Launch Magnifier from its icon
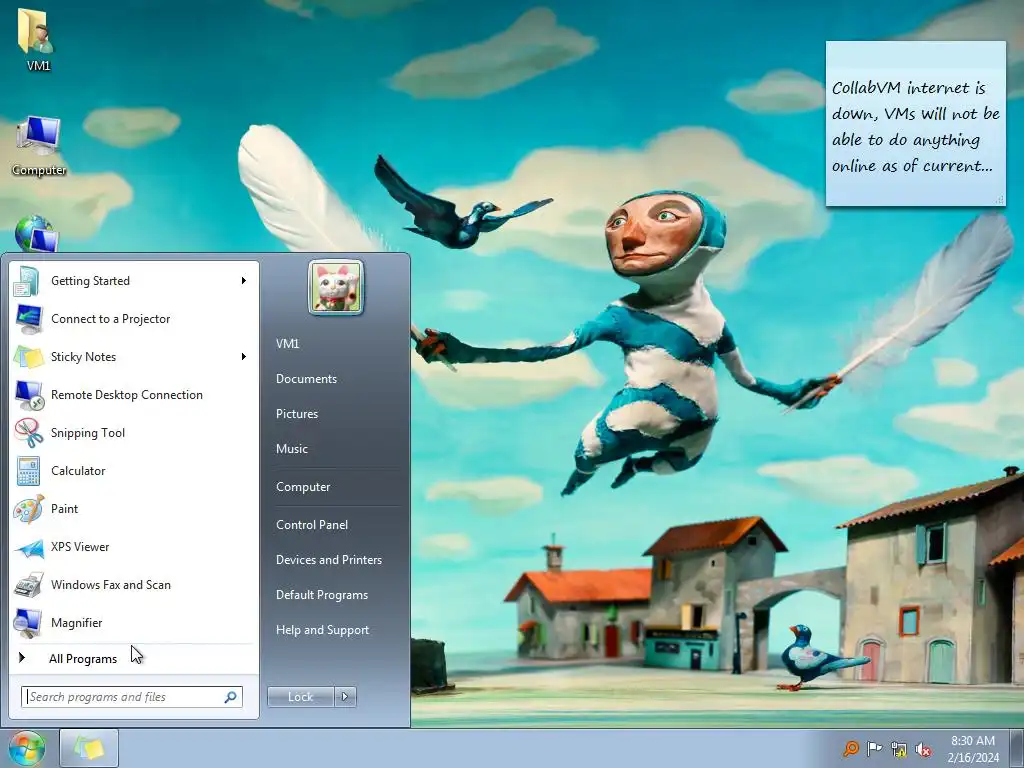Image resolution: width=1024 pixels, height=768 pixels. tap(28, 622)
